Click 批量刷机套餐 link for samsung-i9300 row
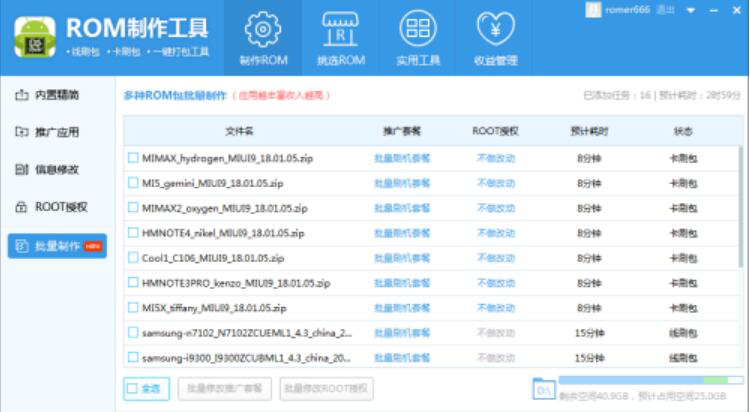 (x=402, y=357)
